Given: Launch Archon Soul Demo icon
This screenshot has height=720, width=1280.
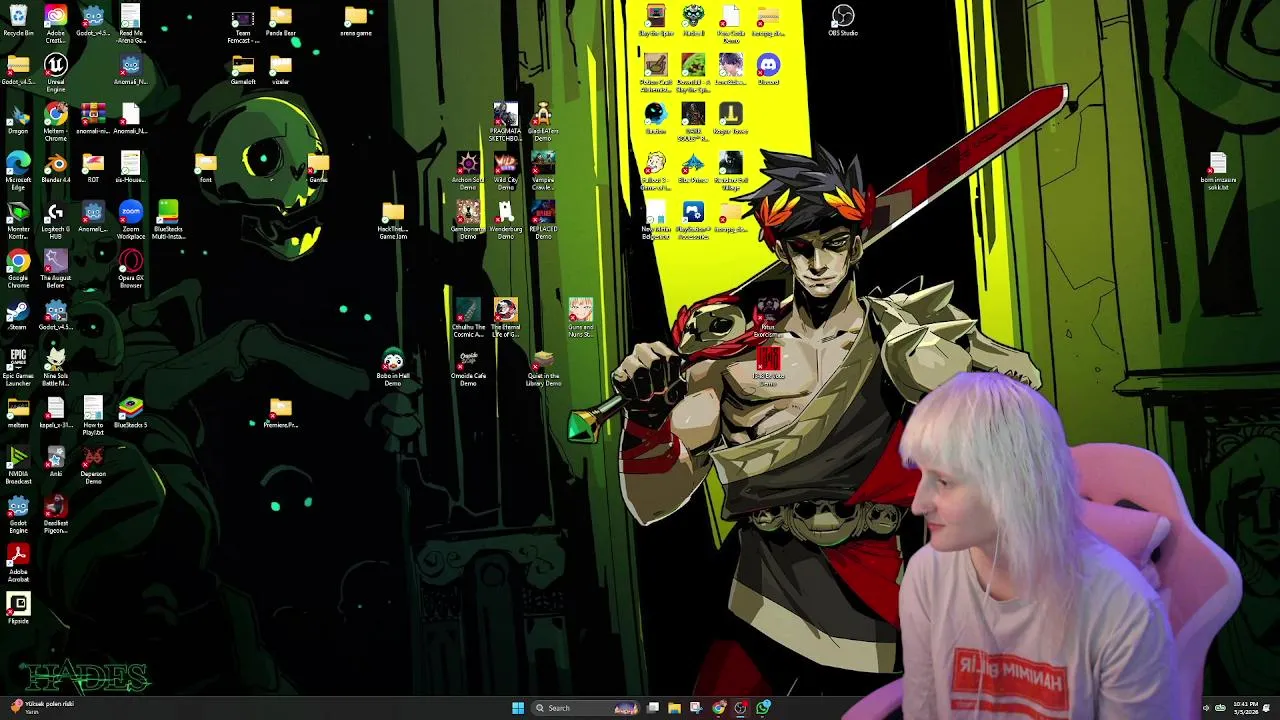Looking at the screenshot, I should point(468,171).
